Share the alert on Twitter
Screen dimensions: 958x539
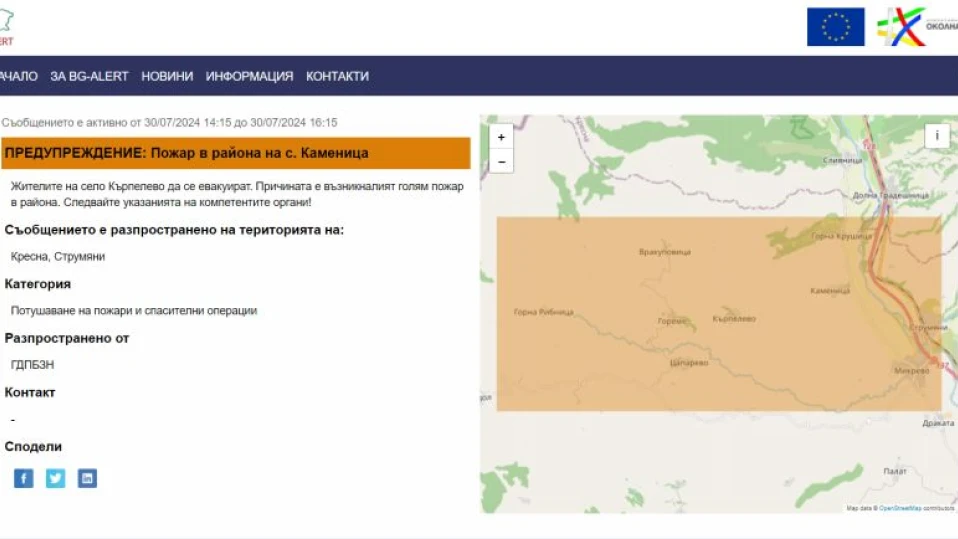(56, 478)
